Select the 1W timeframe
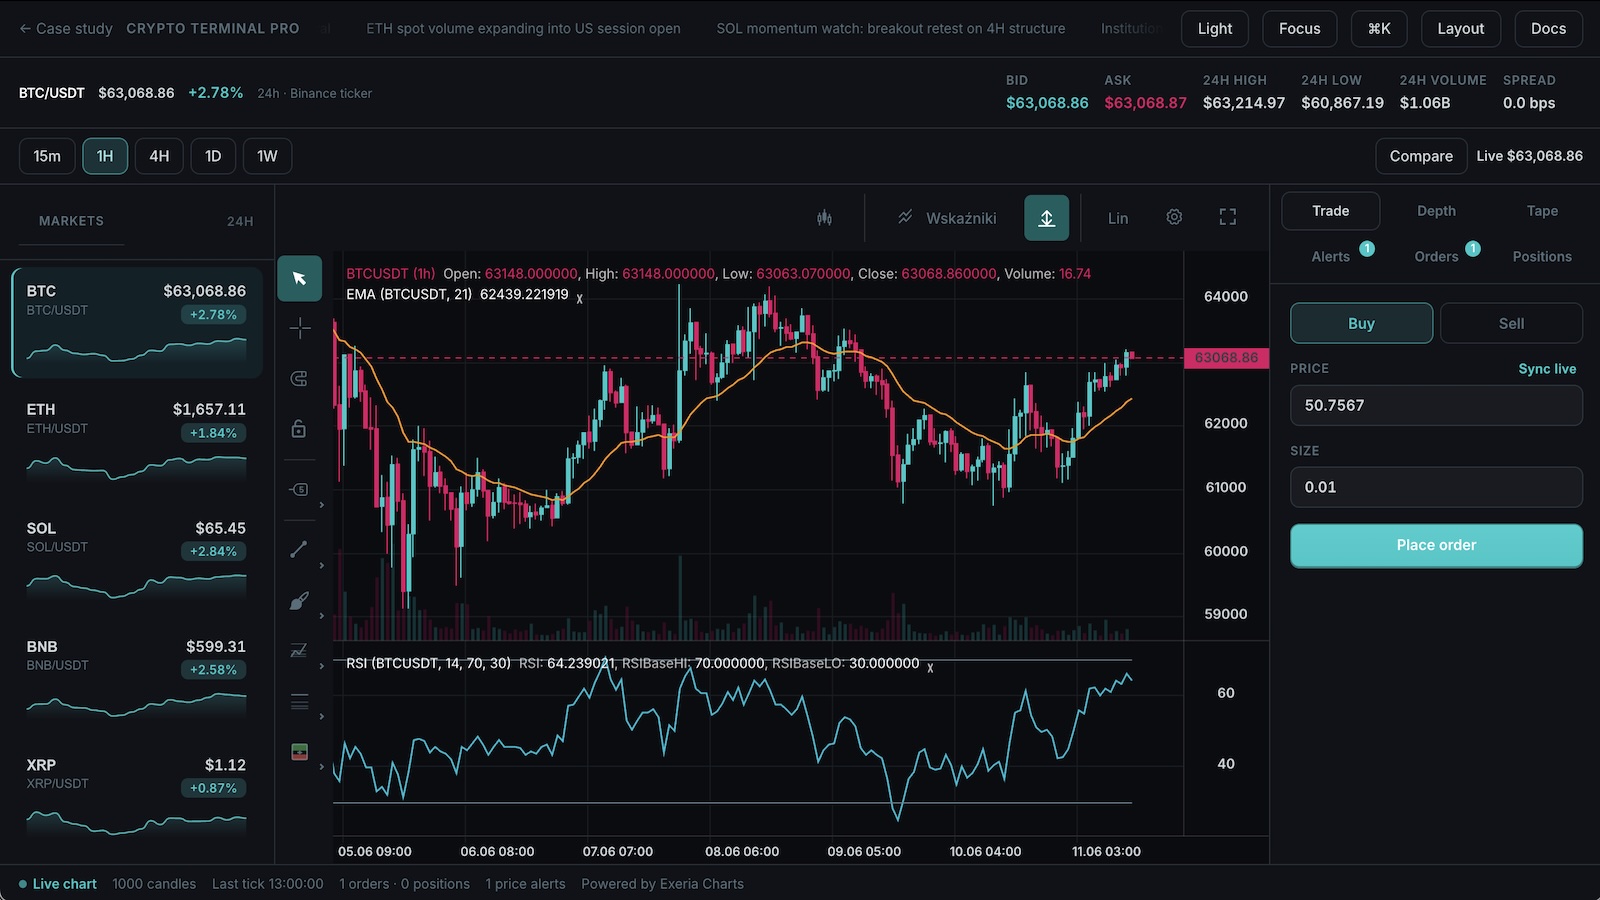 click(267, 156)
